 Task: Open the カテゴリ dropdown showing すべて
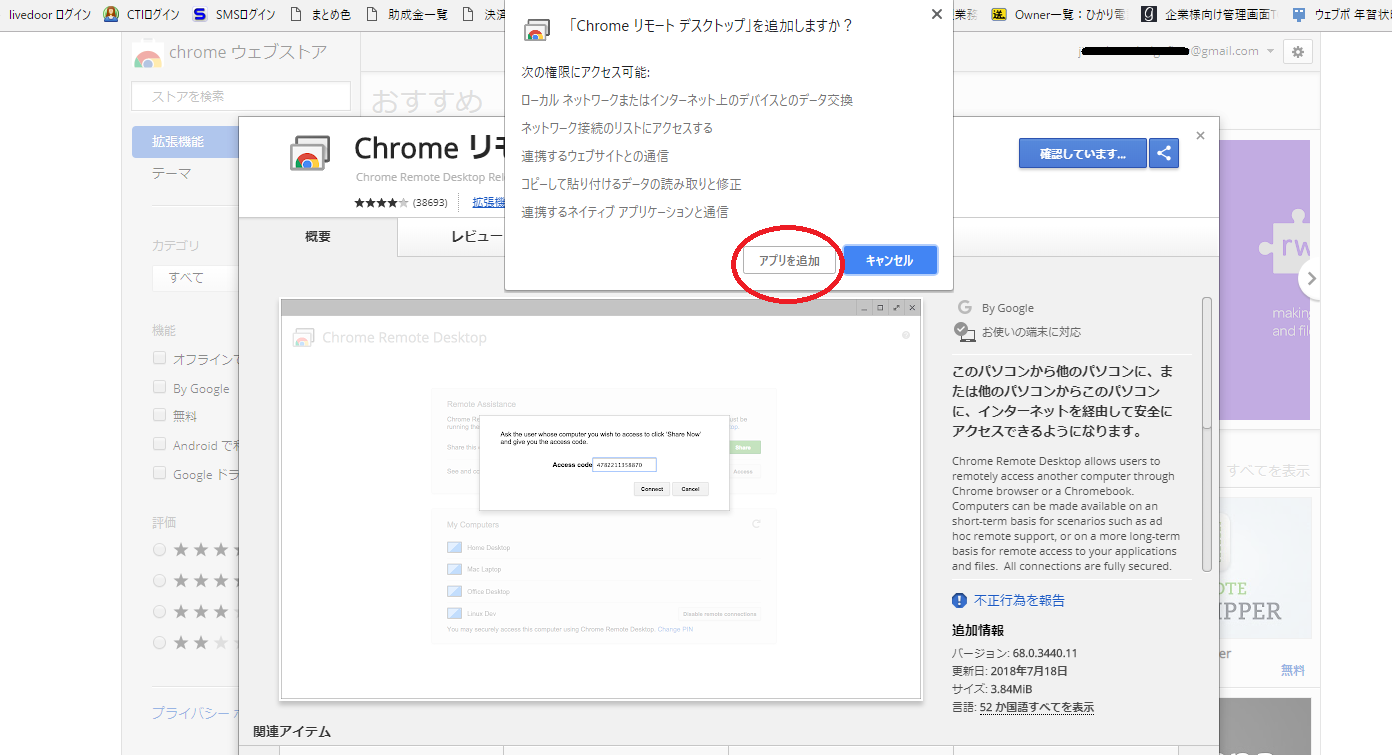(x=195, y=277)
